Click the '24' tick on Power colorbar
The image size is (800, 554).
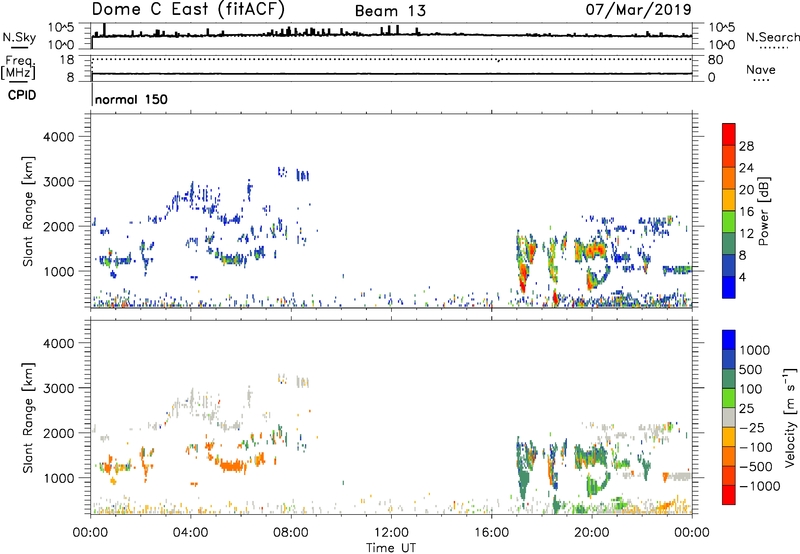pos(746,168)
